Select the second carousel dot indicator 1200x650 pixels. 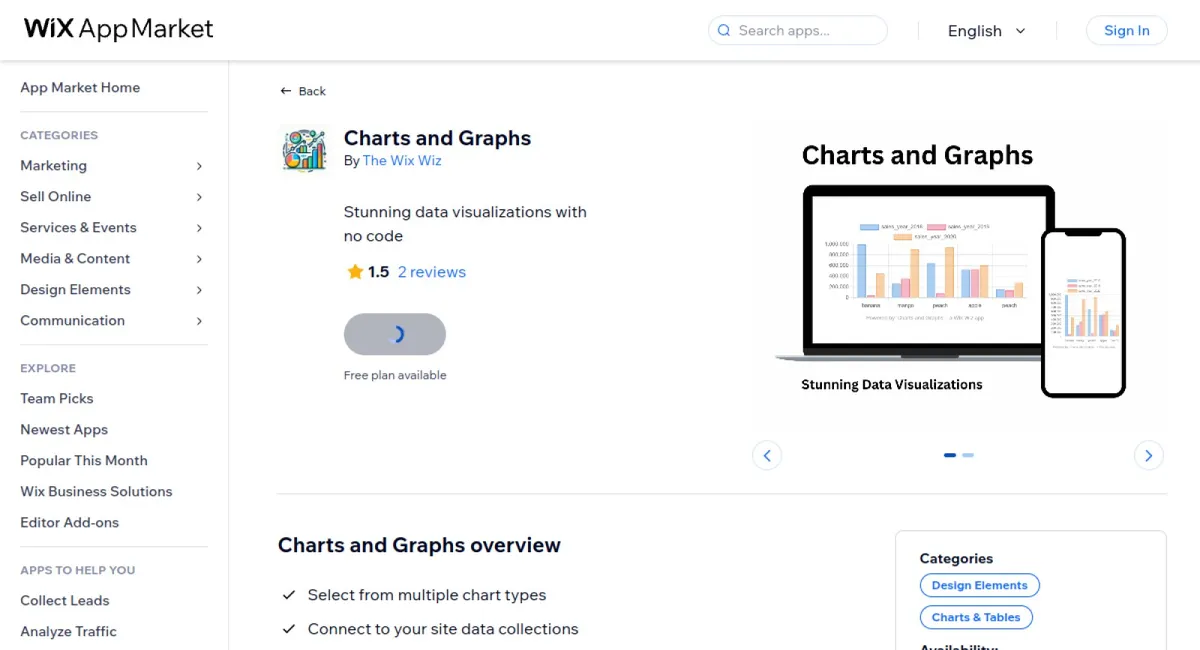click(x=967, y=455)
